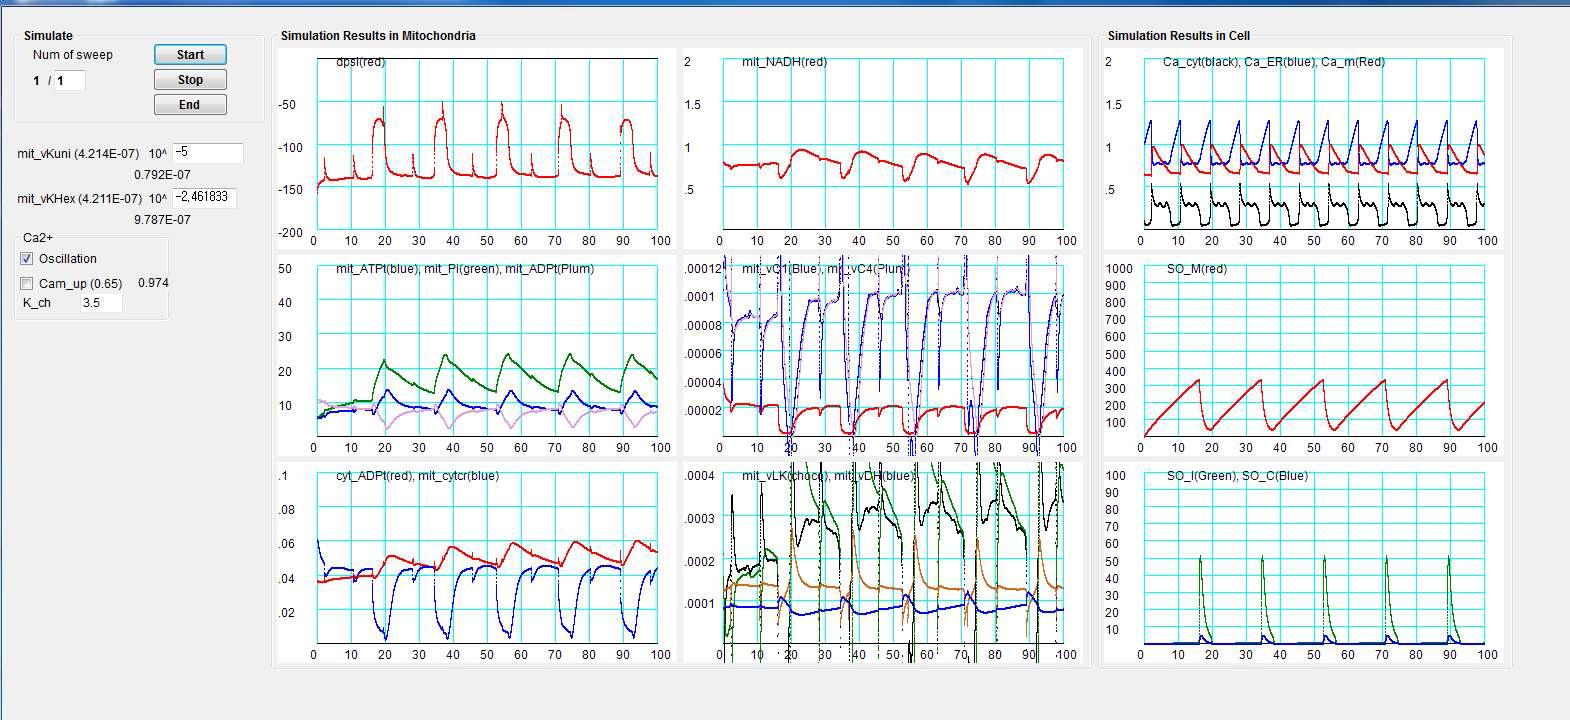The width and height of the screenshot is (1570, 720).
Task: Edit the mit_vKuni exponent field
Action: (x=208, y=153)
